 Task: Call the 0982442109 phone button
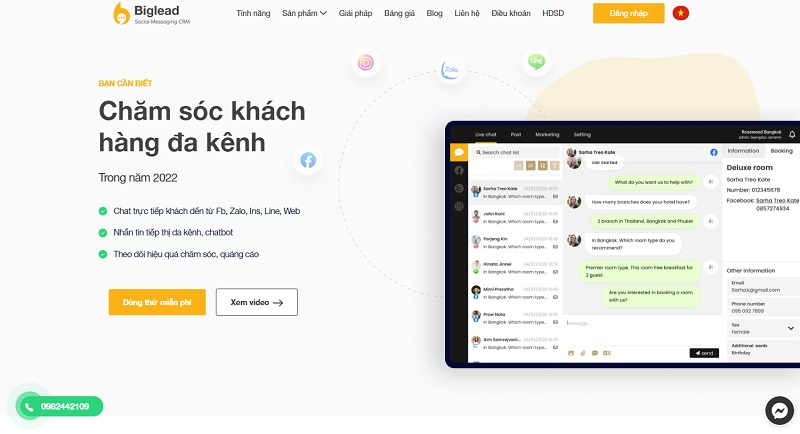[60, 406]
